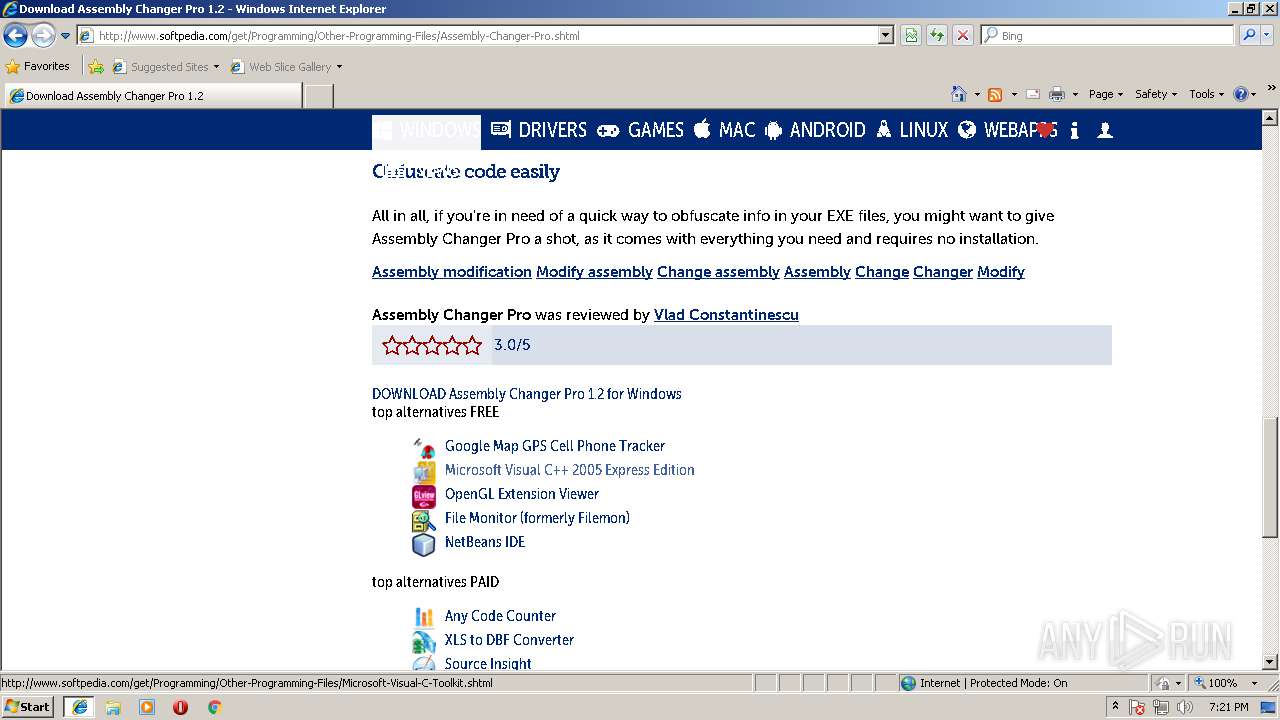Click DOWNLOAD Assembly Changer Pro 1.2 link
Image resolution: width=1280 pixels, height=720 pixels.
pyautogui.click(x=527, y=394)
